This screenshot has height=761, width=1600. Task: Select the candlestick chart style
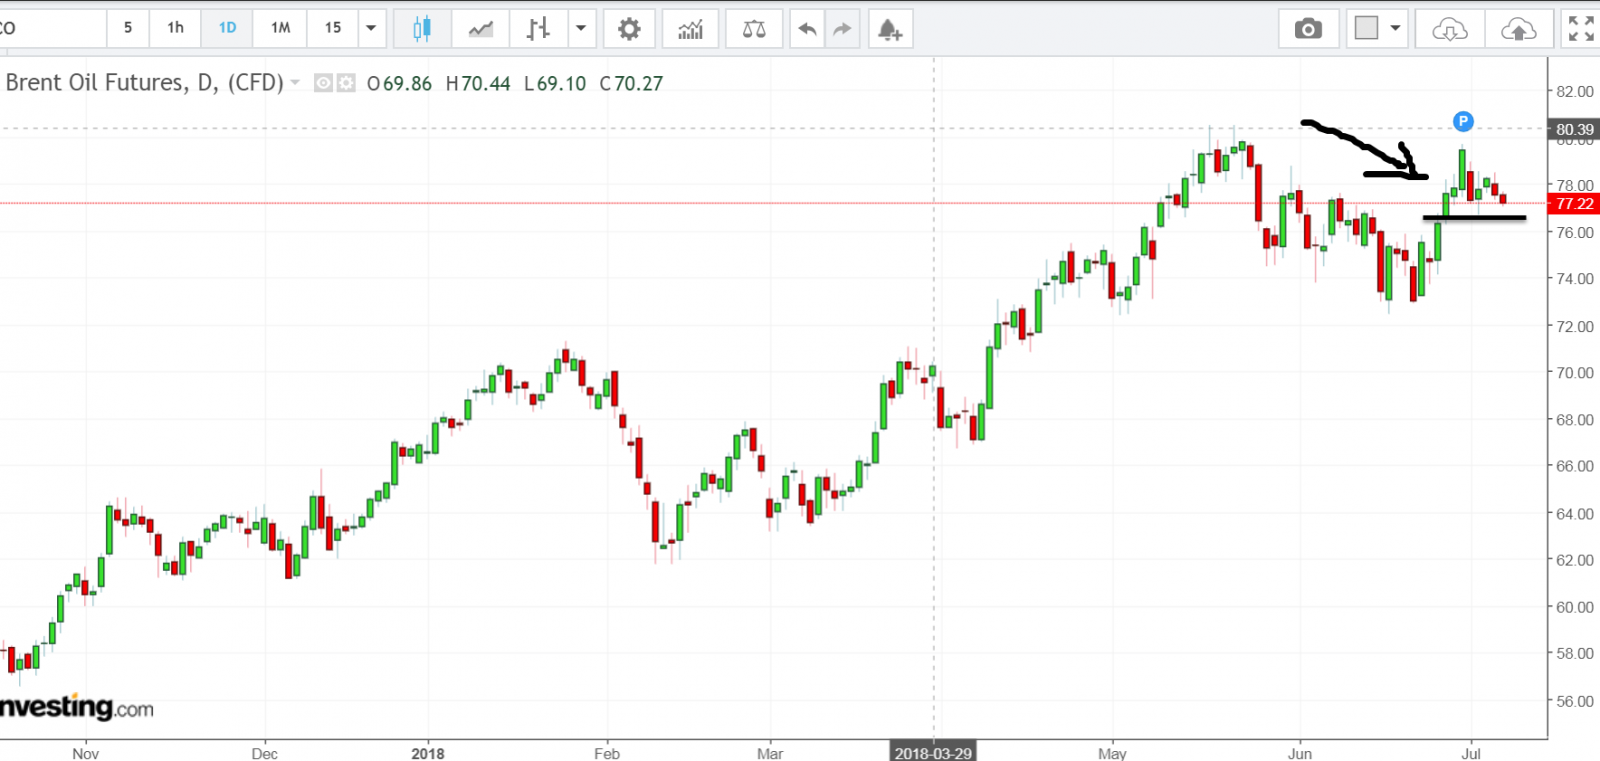click(422, 29)
